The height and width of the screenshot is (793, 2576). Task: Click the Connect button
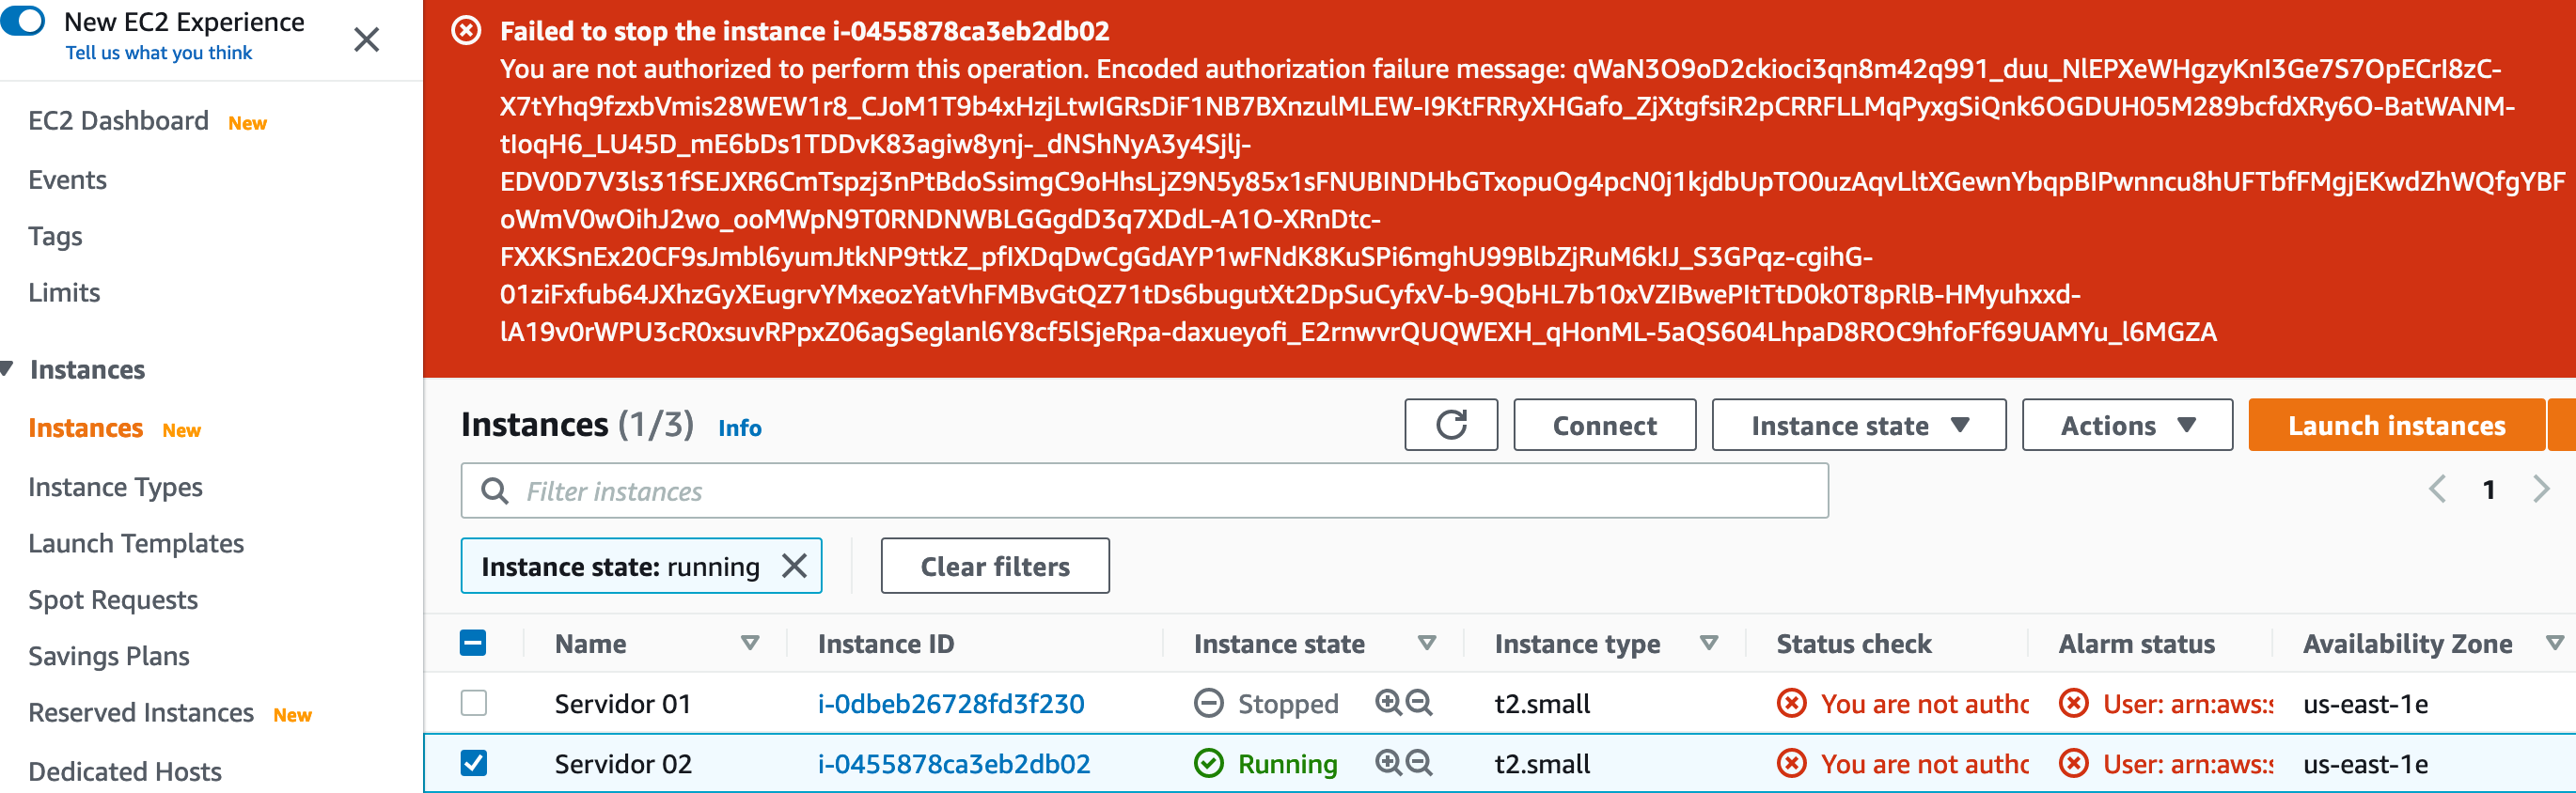coord(1605,425)
